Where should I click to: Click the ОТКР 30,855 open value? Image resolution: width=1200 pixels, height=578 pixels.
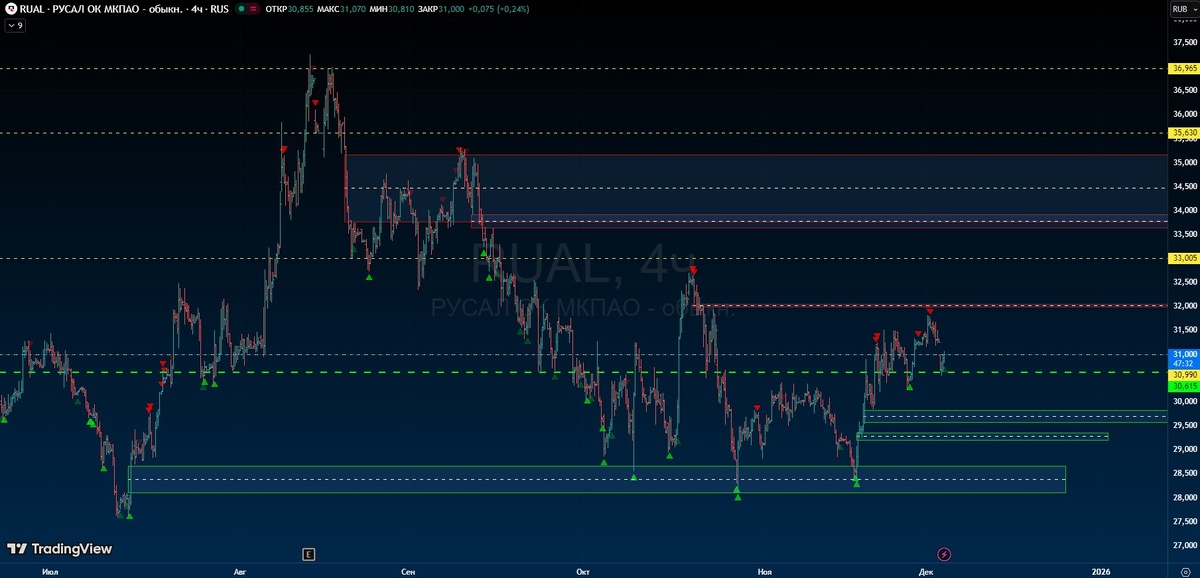(289, 8)
